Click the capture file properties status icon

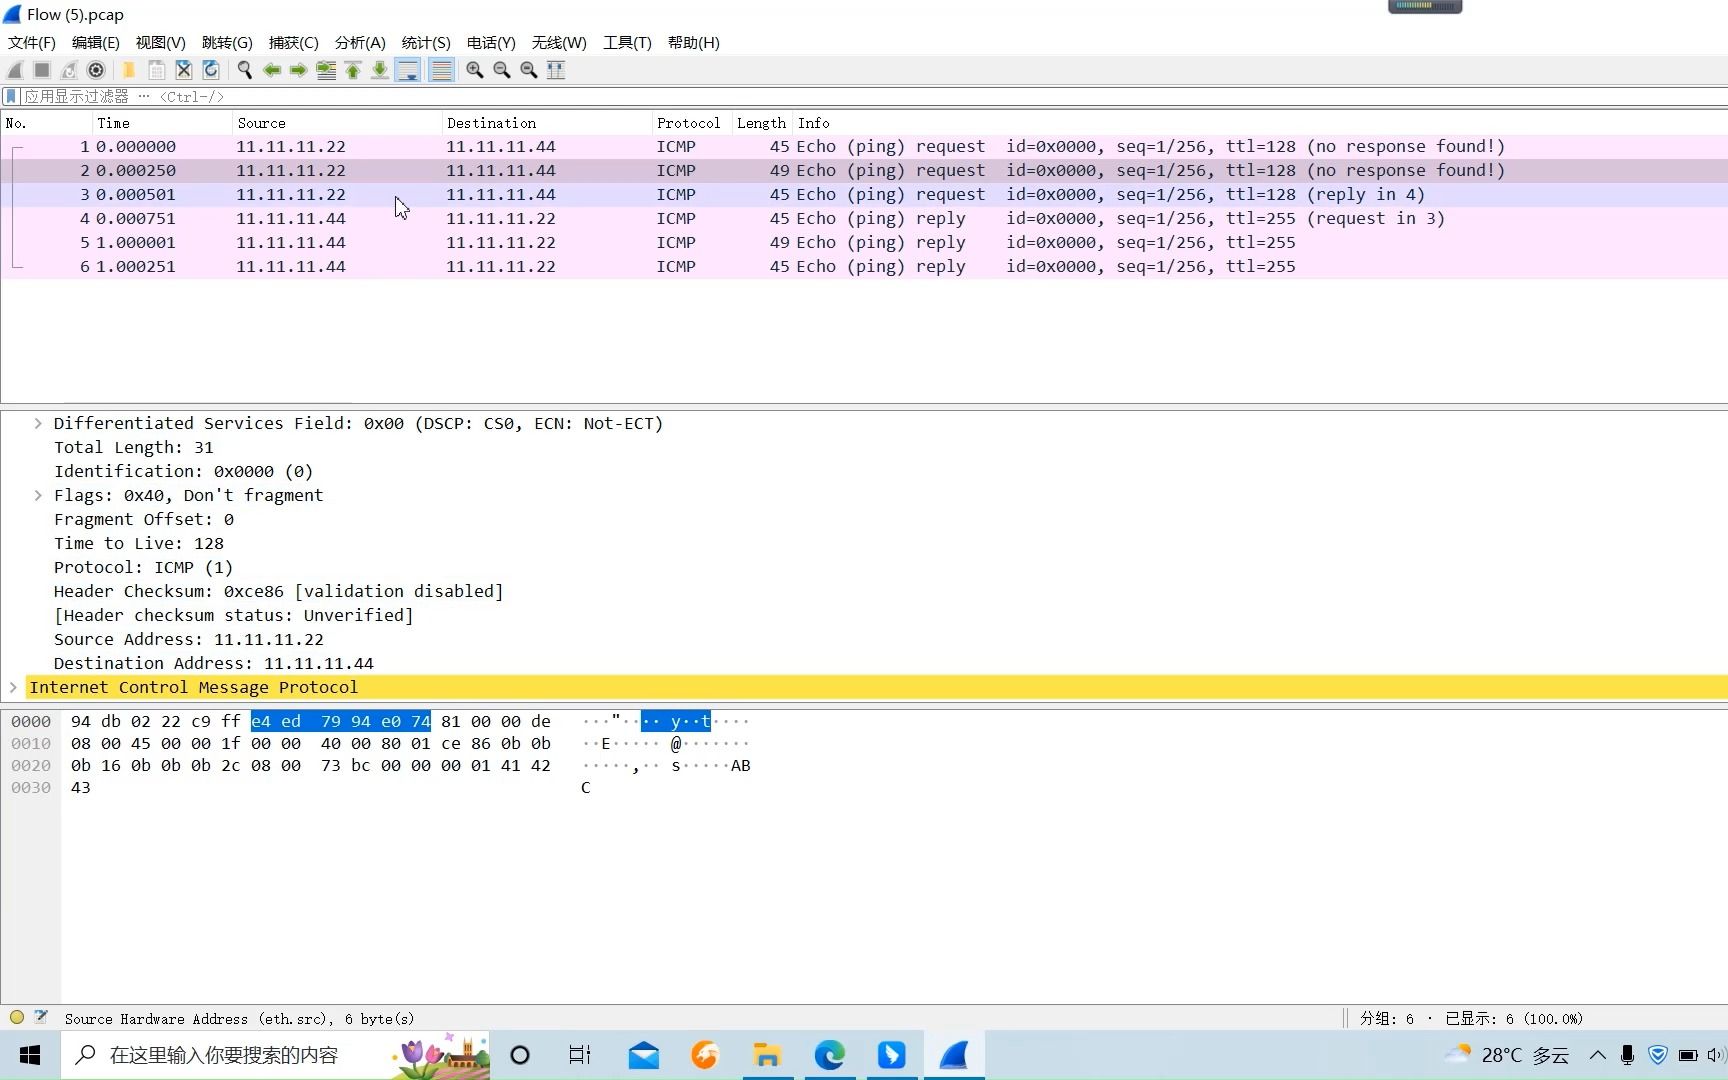tap(41, 1018)
